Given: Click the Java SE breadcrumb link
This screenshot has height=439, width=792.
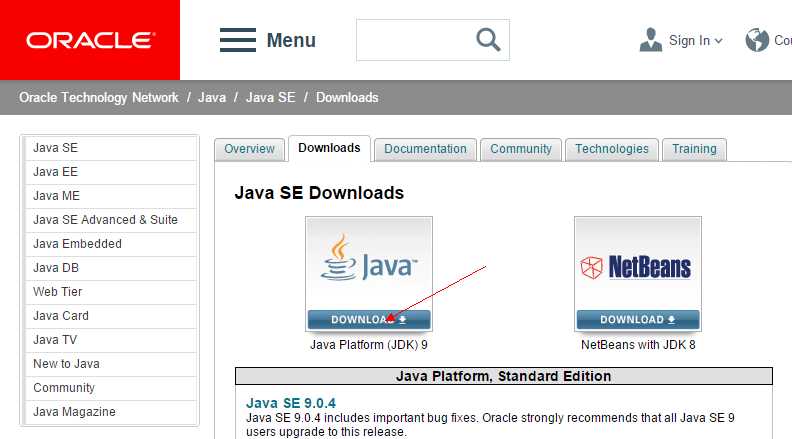Looking at the screenshot, I should [270, 97].
